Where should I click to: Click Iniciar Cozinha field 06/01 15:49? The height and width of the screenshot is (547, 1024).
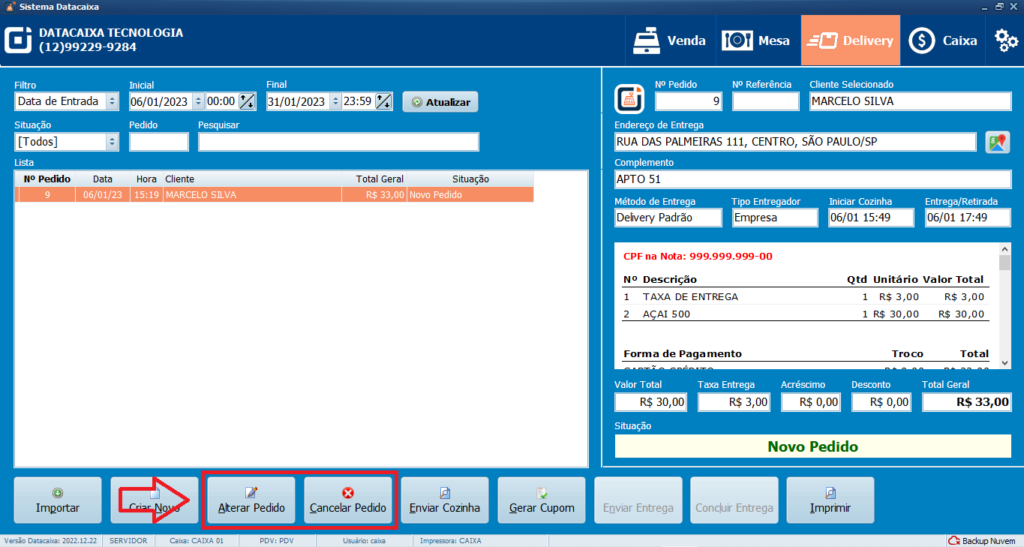[871, 217]
